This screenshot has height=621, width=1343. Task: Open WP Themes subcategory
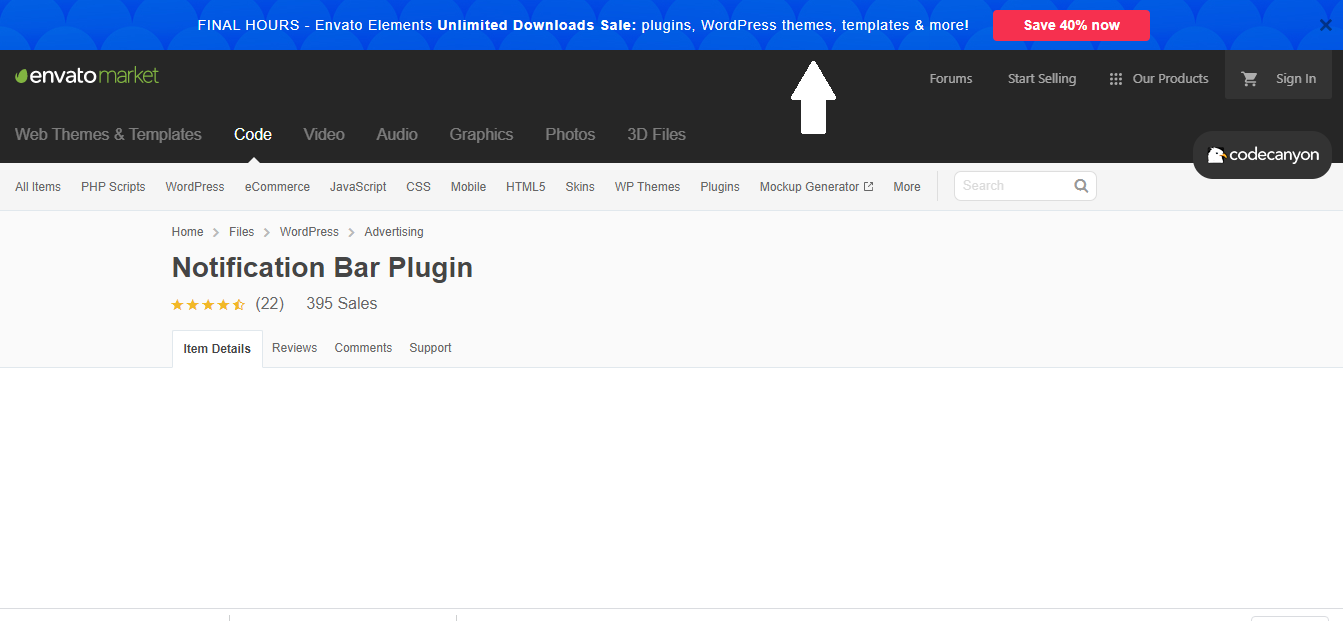[647, 187]
